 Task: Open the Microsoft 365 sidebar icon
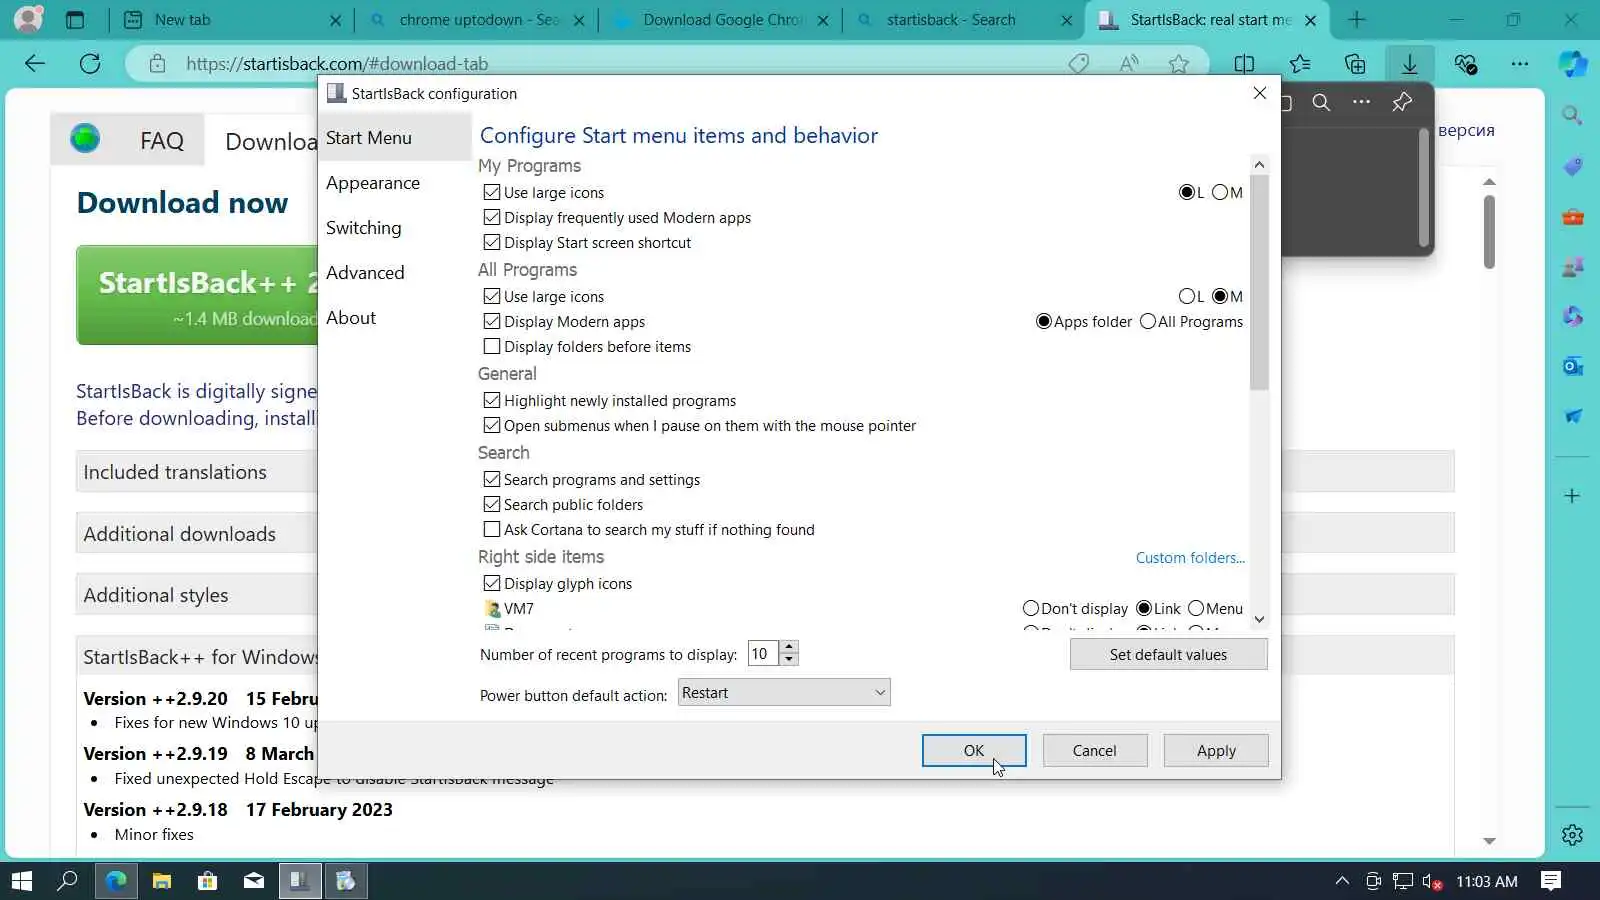click(1572, 316)
